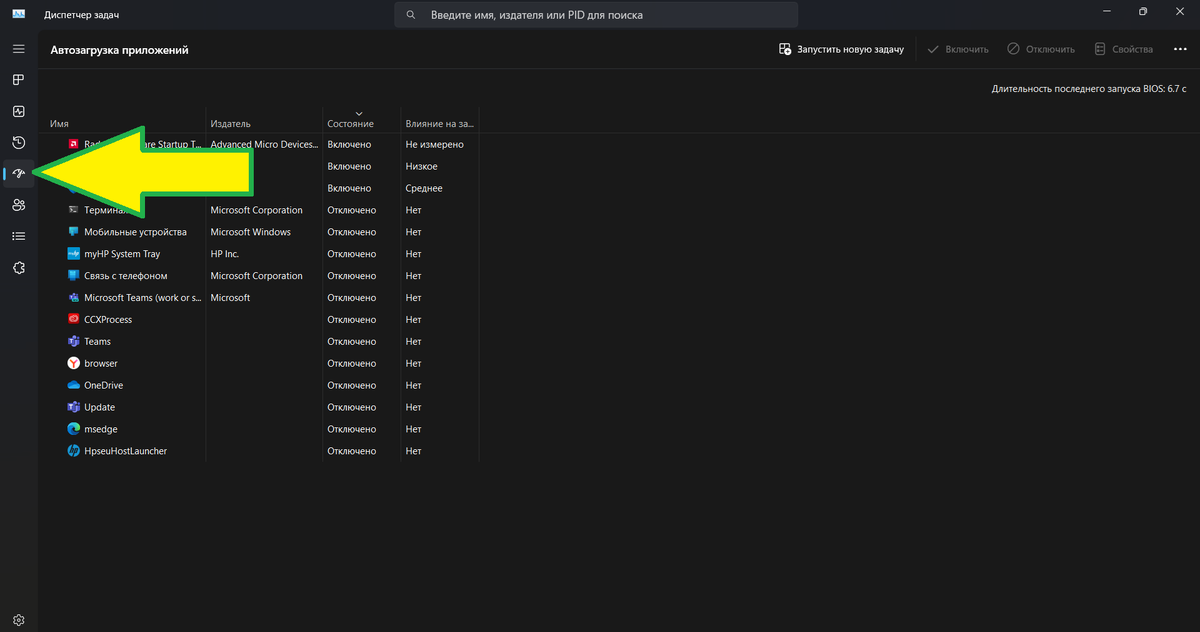This screenshot has width=1200, height=632.
Task: Select Microsoft publisher cell in Teams (work) row
Action: (x=230, y=298)
